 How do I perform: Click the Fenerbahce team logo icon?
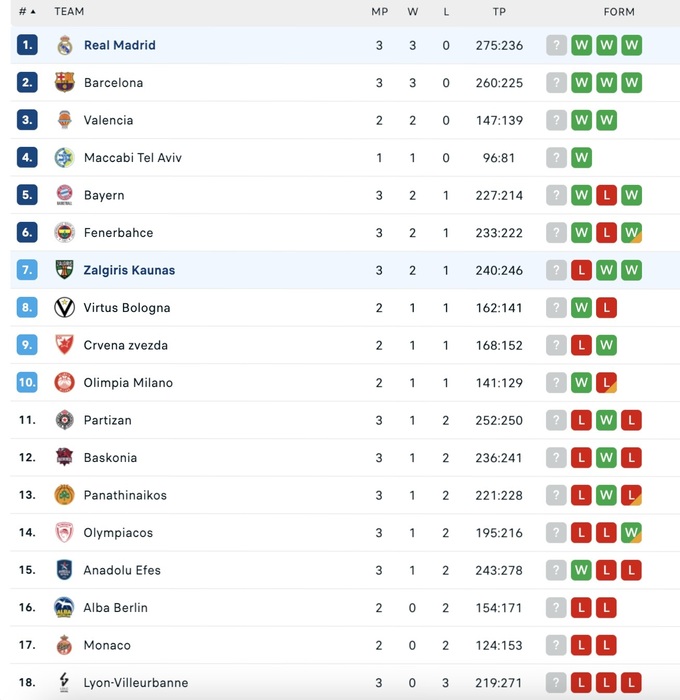click(65, 233)
